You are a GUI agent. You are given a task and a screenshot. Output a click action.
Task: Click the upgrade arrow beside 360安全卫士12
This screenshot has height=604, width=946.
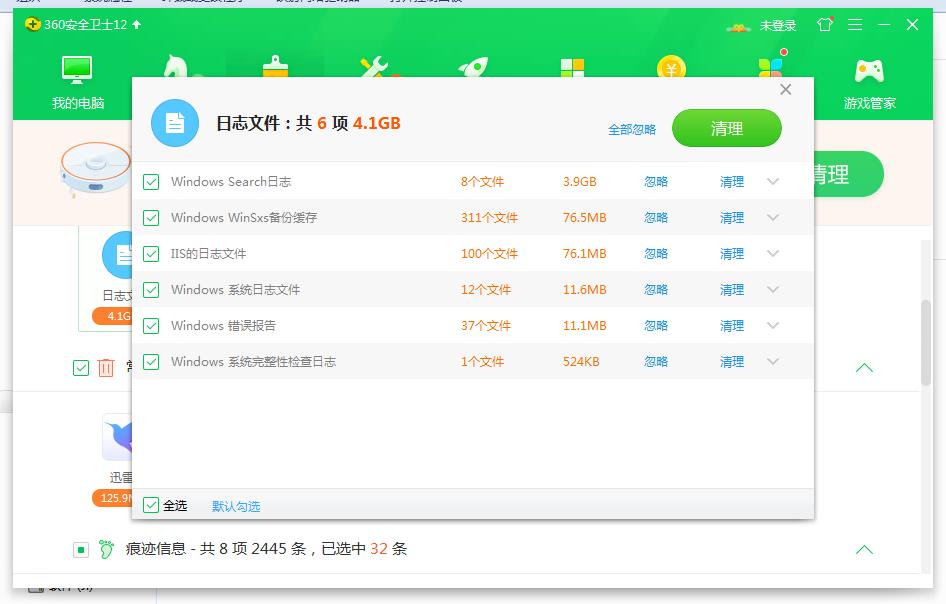(x=136, y=25)
